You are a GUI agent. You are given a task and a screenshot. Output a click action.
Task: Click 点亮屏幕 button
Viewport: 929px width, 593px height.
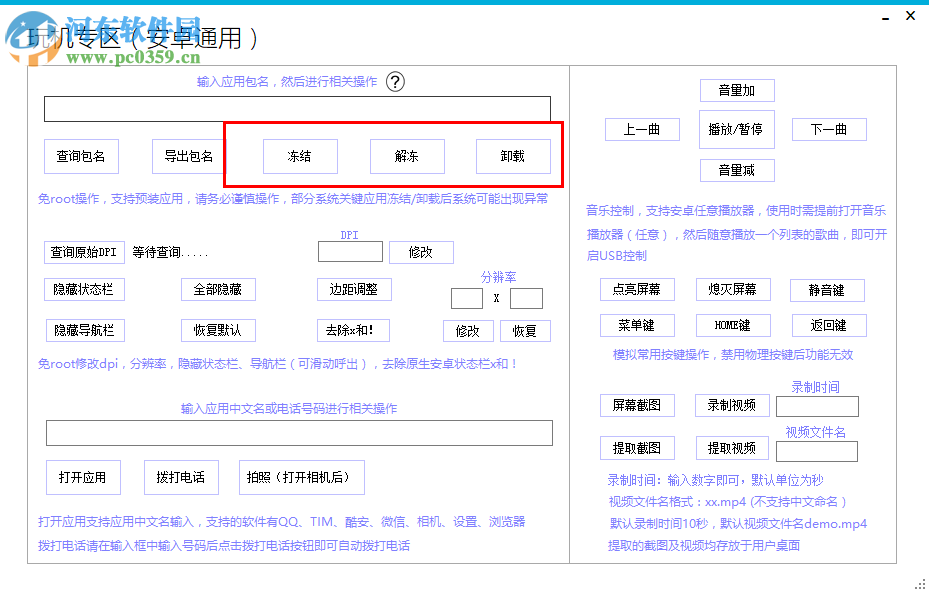[x=637, y=290]
